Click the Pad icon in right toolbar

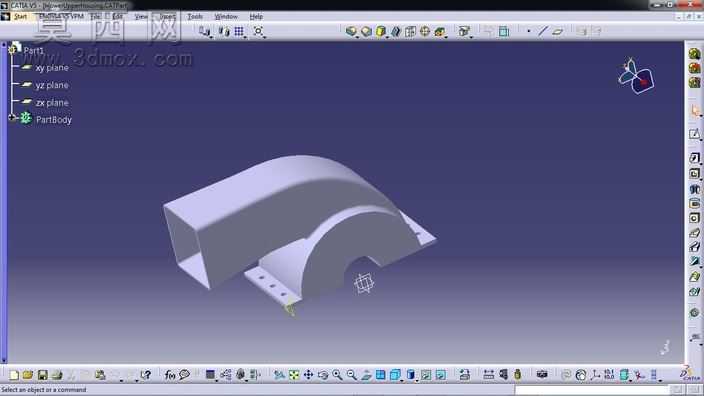point(695,158)
